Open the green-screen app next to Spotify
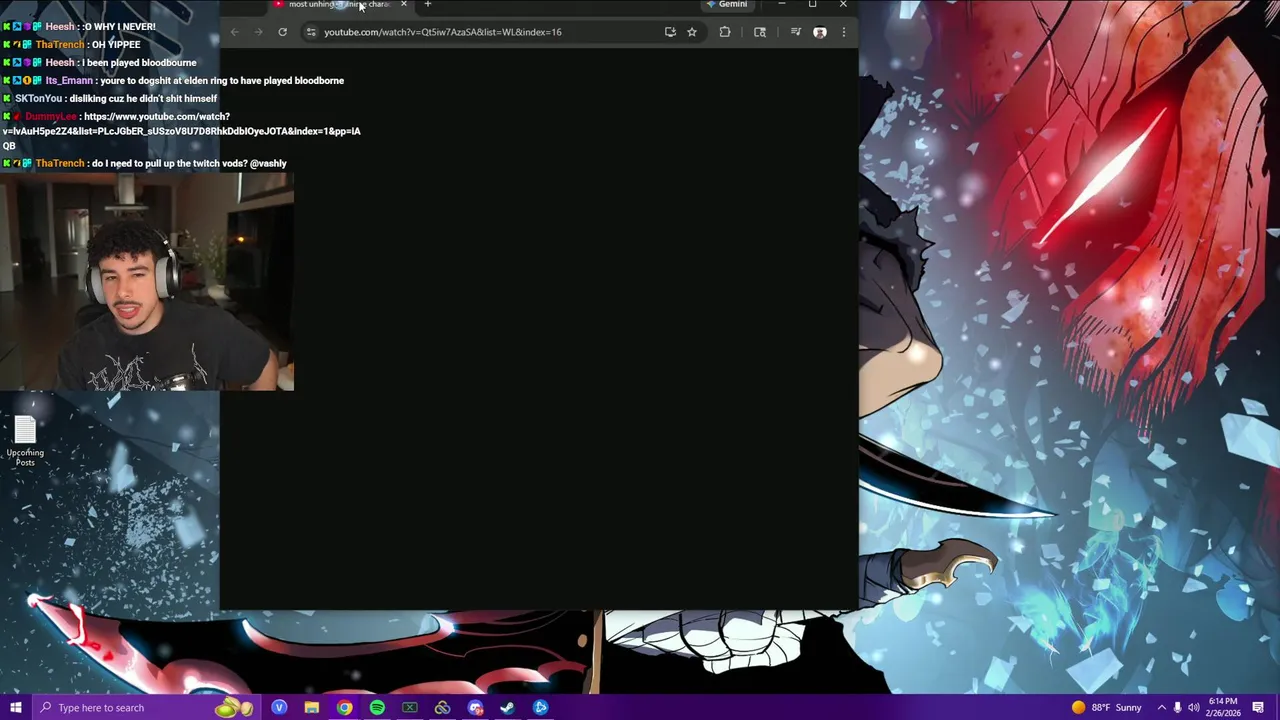 [x=410, y=708]
